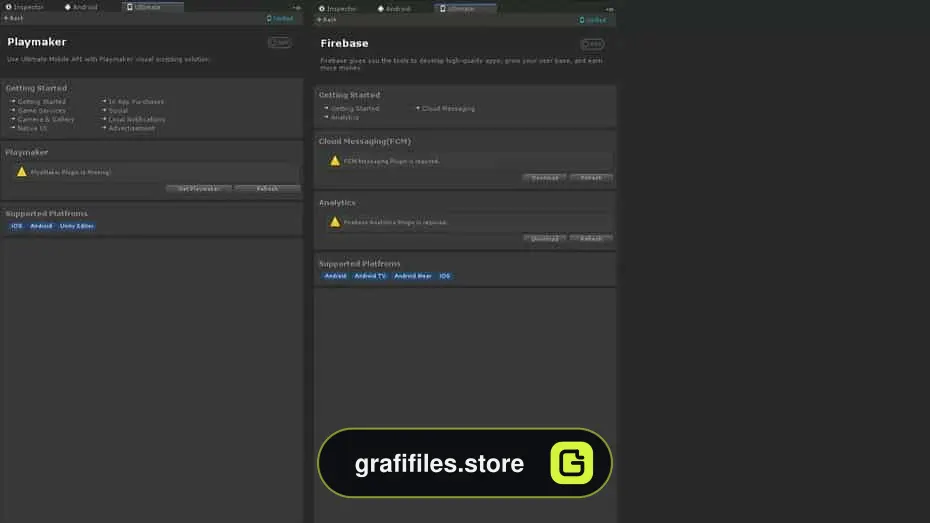Open the Social guide link
Screen dimensions: 930x523
(x=115, y=111)
